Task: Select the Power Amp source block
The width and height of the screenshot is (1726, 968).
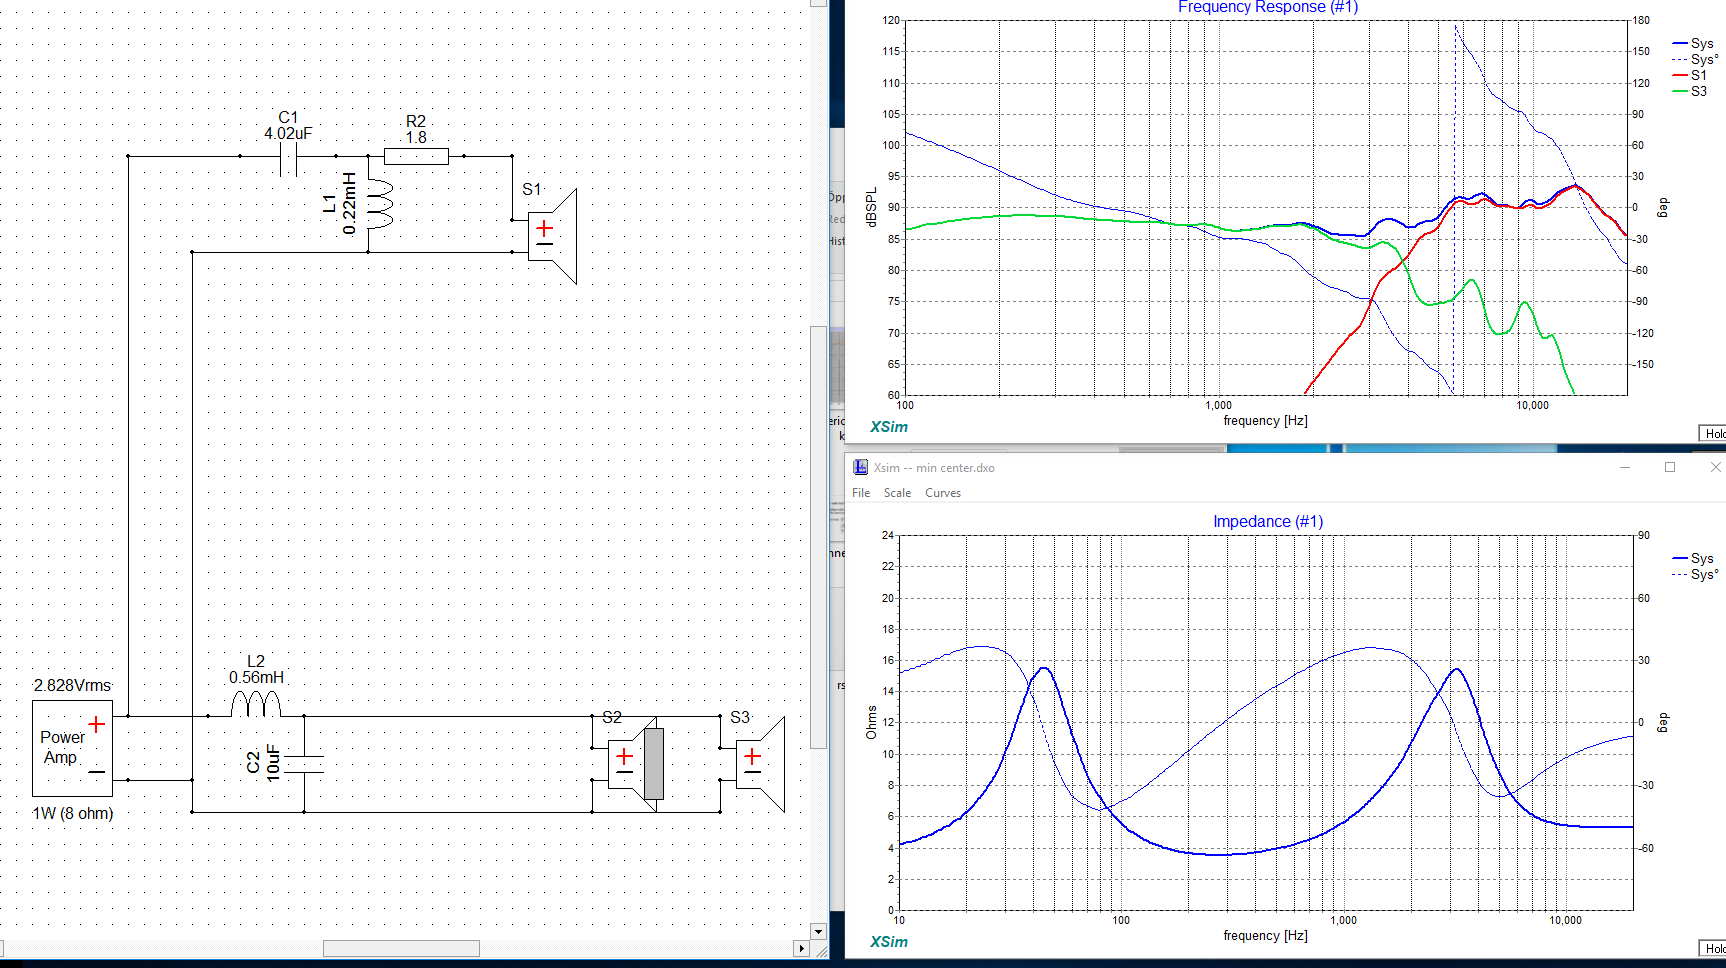Action: click(72, 748)
